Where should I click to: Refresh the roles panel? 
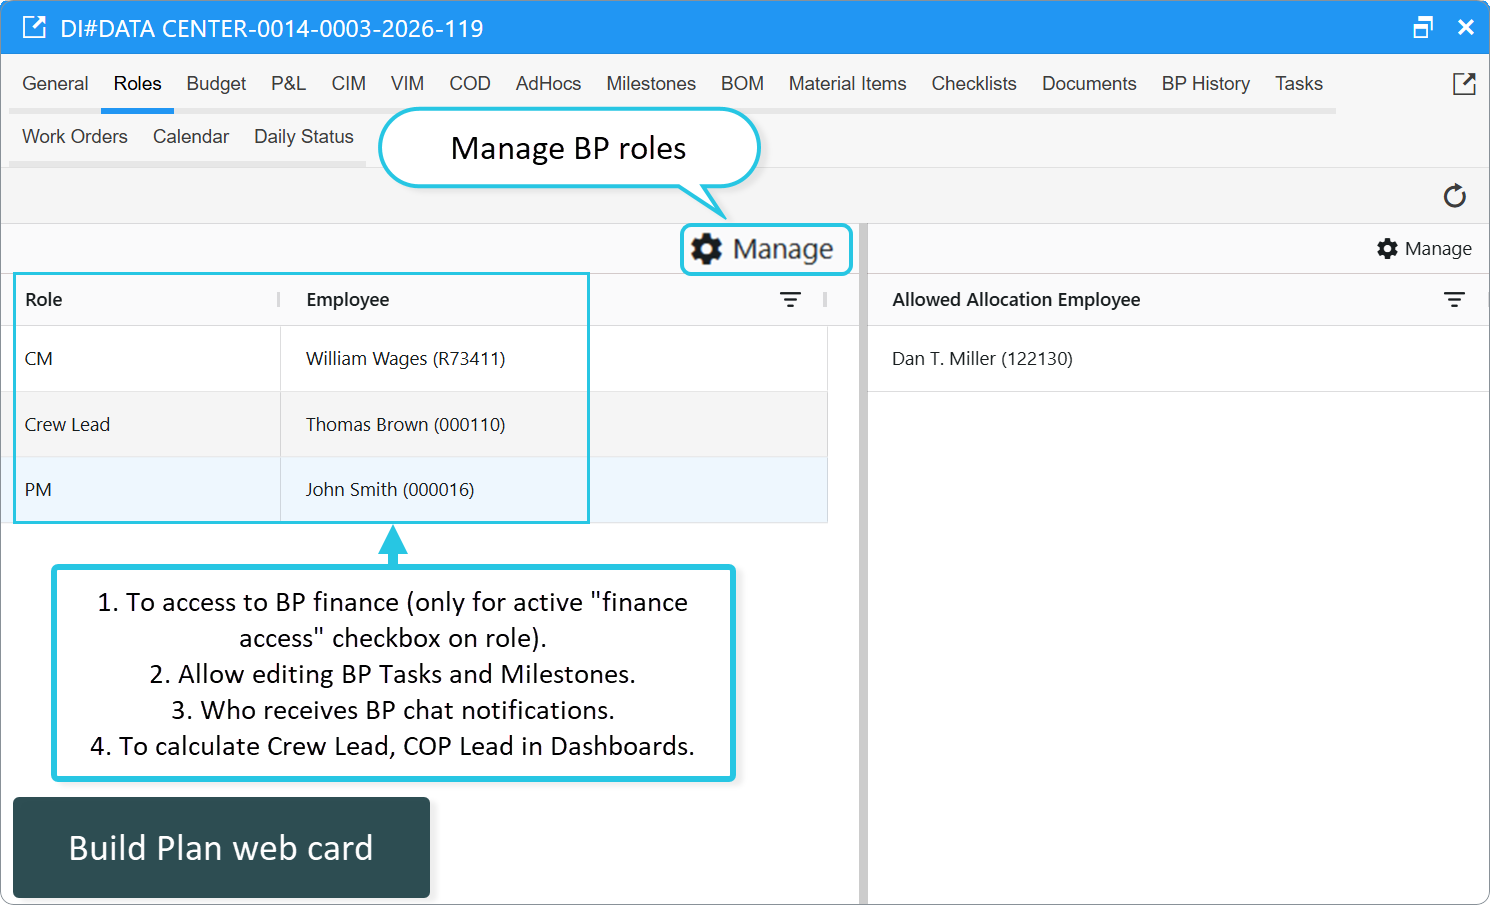[x=1455, y=196]
